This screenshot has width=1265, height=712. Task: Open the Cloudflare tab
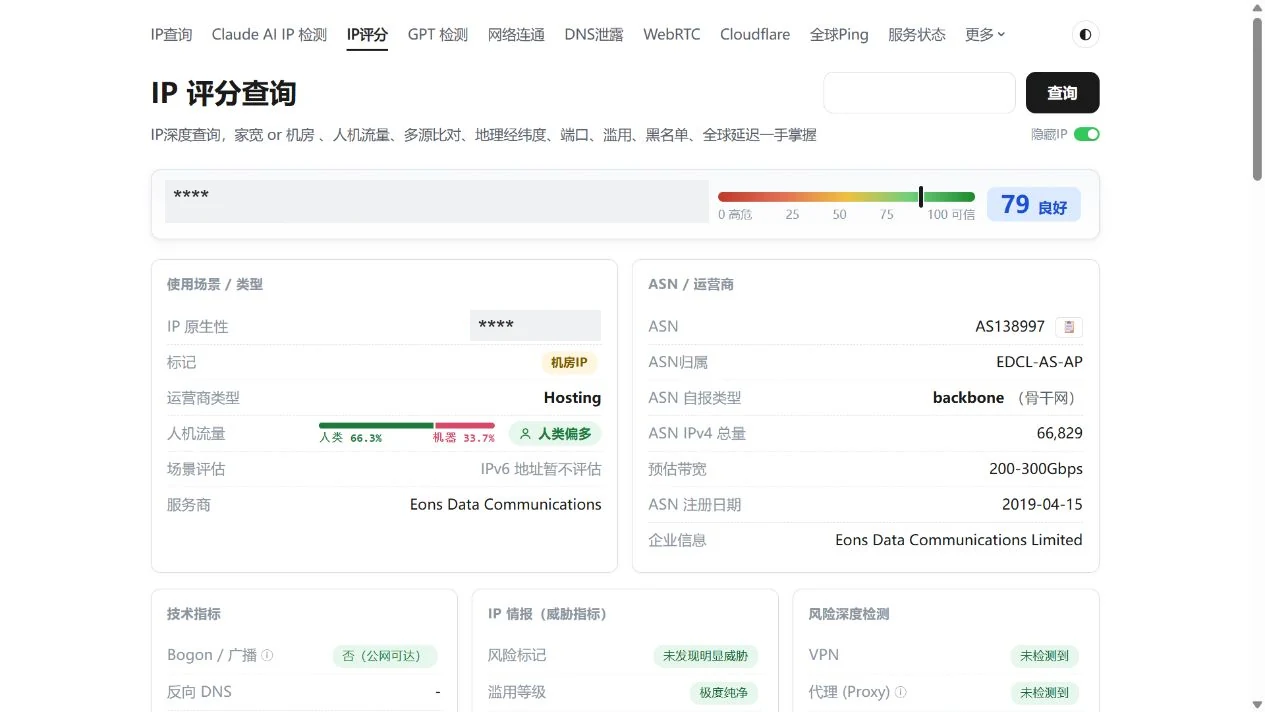click(x=755, y=35)
